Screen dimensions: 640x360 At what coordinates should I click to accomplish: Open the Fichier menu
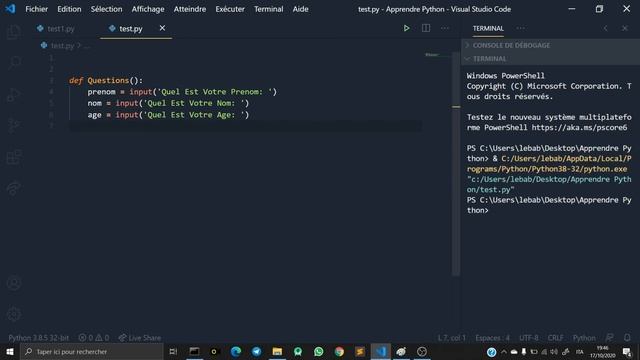[x=36, y=9]
